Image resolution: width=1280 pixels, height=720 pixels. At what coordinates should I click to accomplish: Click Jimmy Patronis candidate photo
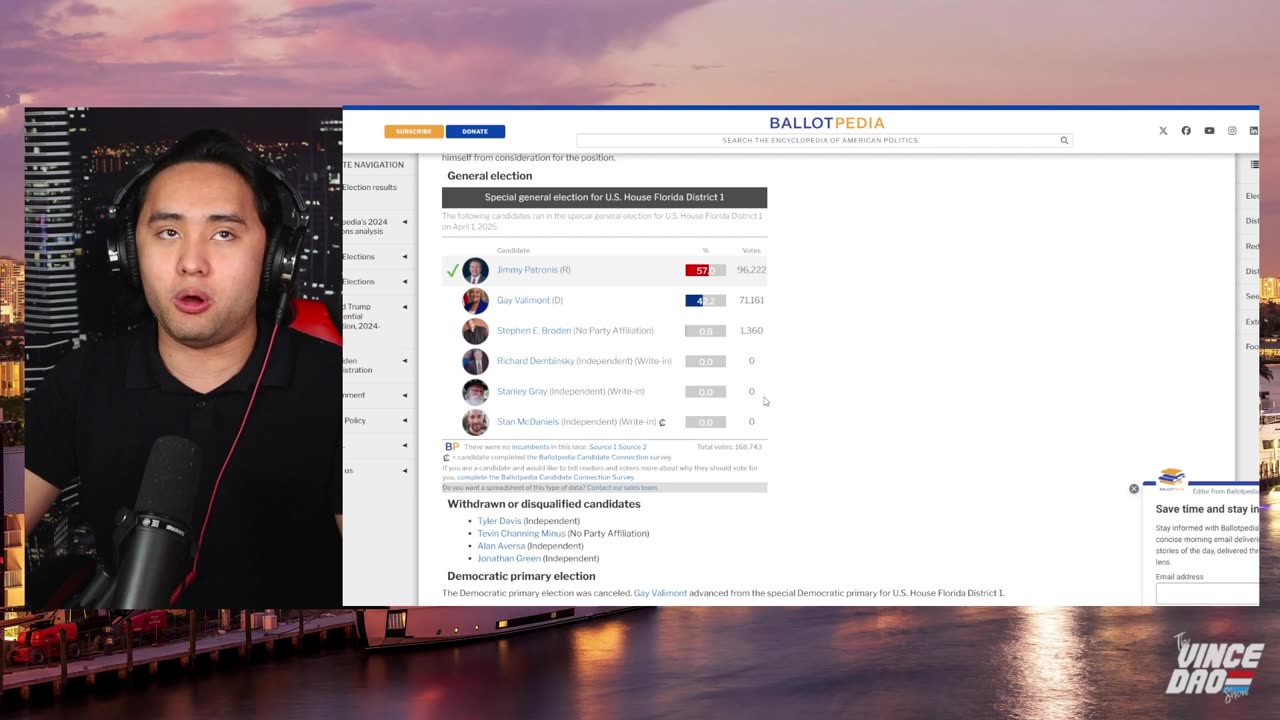(x=475, y=270)
